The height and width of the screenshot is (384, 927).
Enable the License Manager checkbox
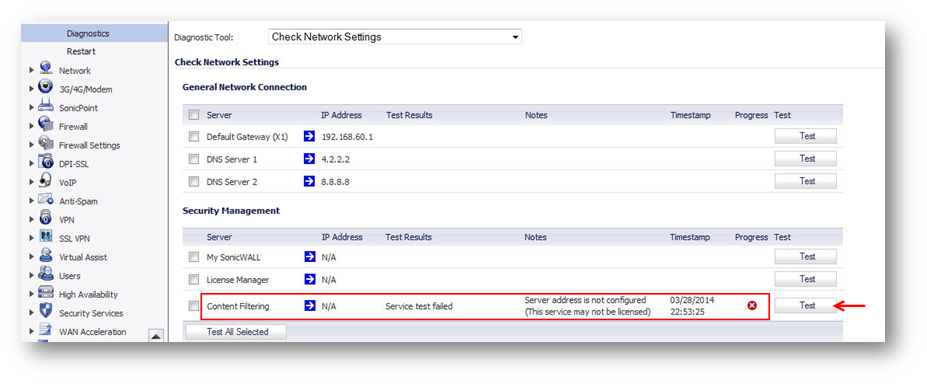coord(193,279)
